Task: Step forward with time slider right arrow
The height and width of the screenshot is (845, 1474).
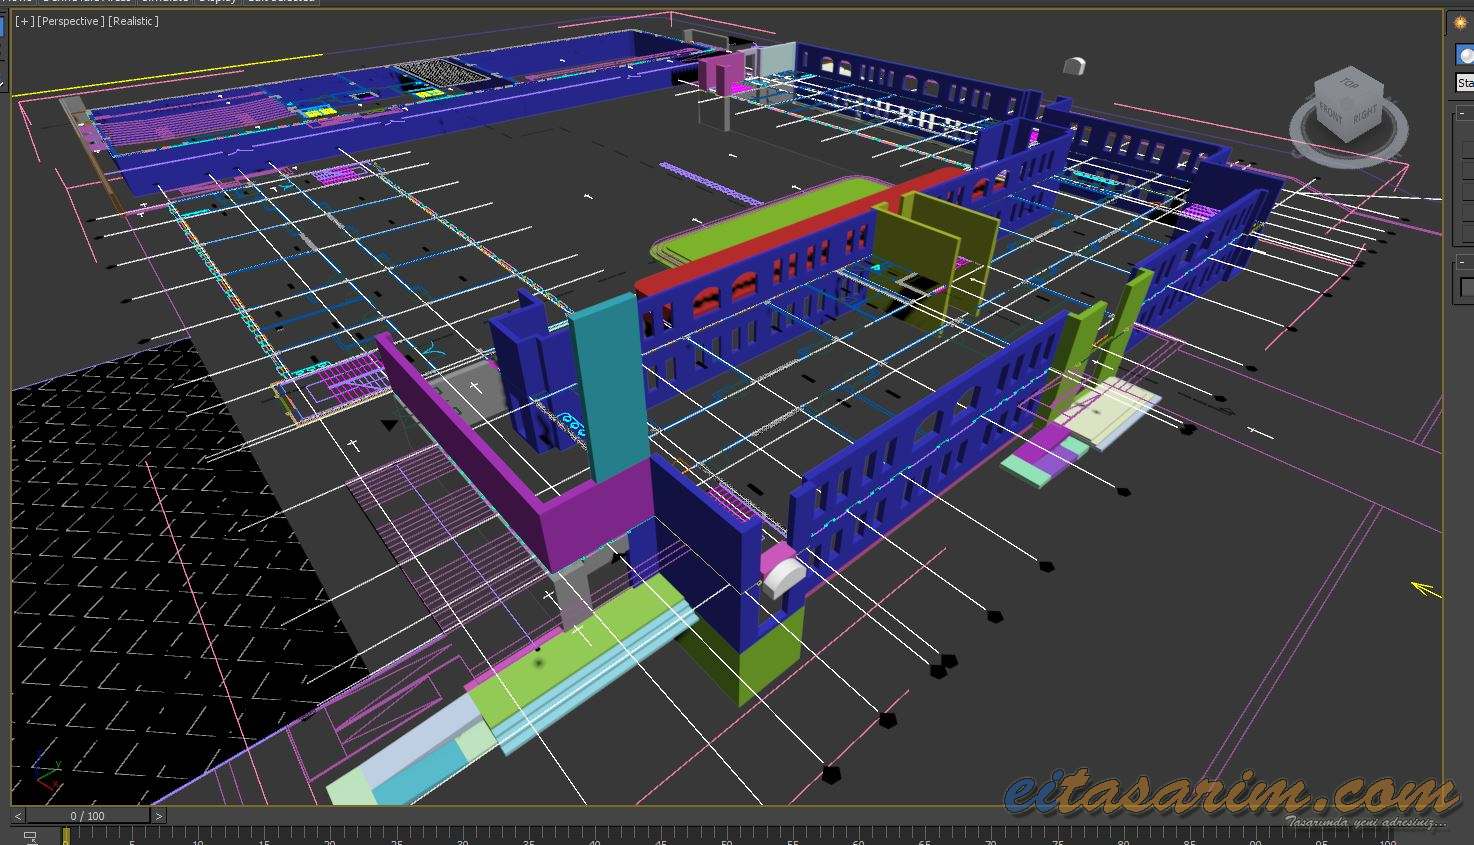Action: [x=159, y=816]
